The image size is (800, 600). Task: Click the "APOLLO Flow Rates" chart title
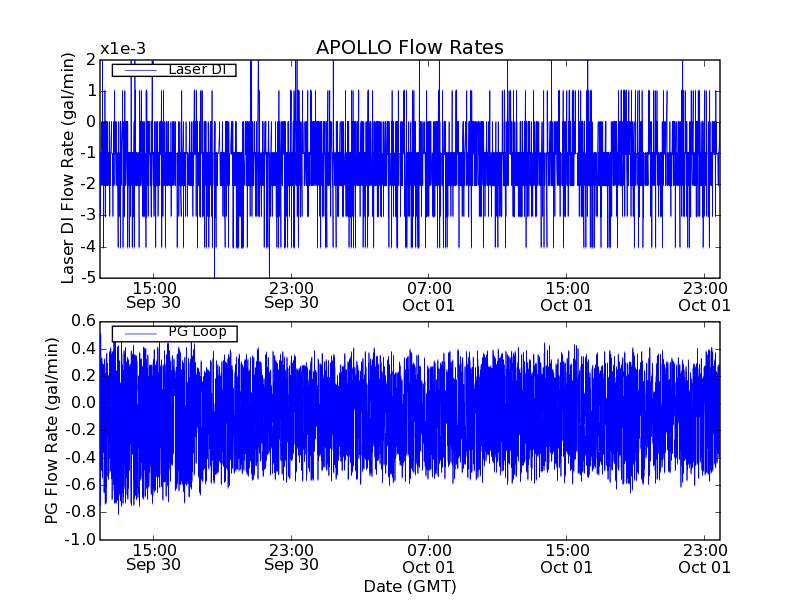pos(410,47)
